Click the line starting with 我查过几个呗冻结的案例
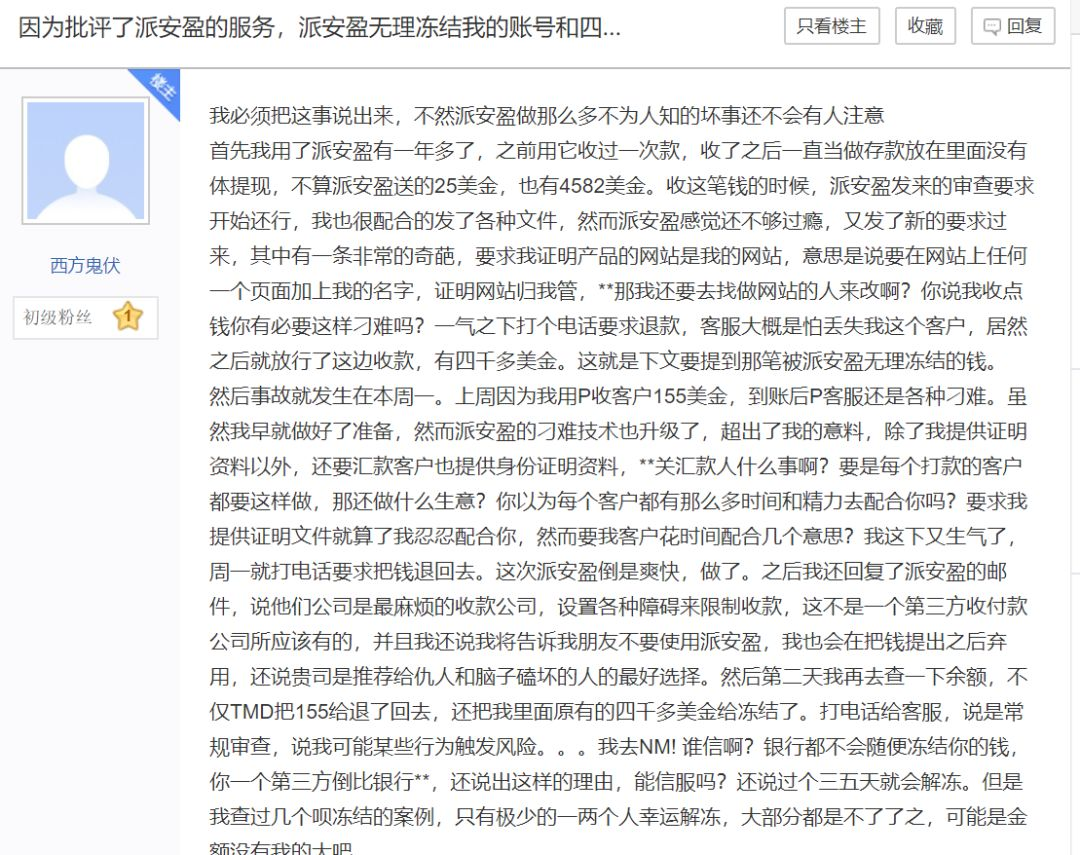 pos(618,818)
